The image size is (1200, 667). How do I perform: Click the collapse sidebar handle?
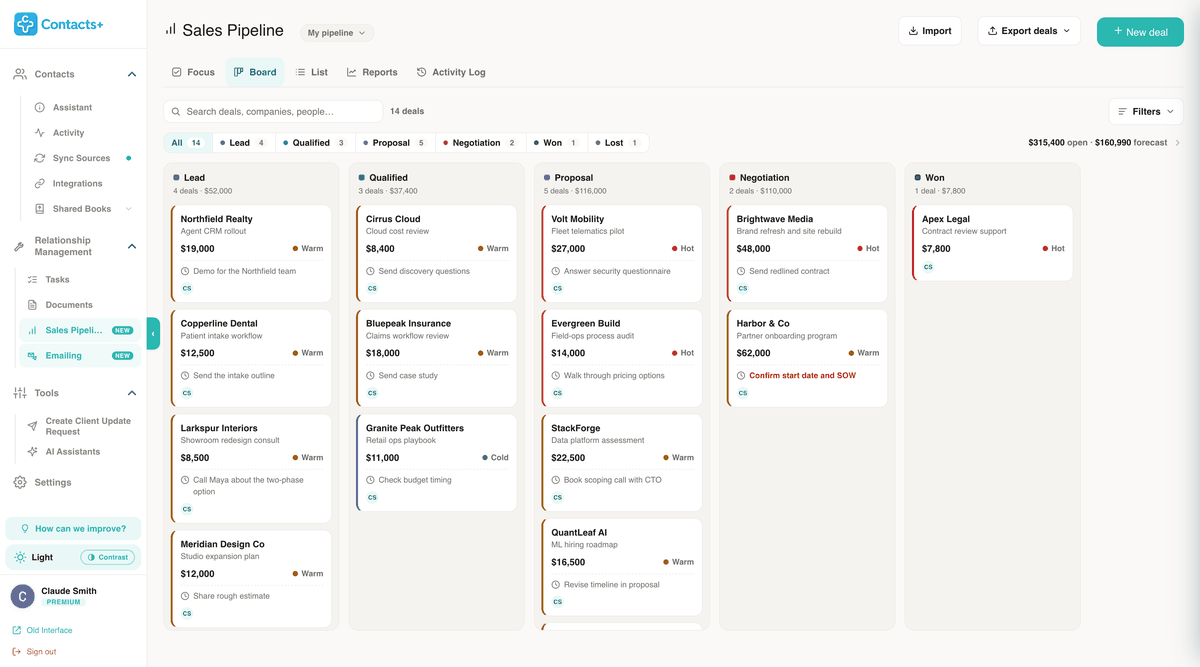coord(153,333)
